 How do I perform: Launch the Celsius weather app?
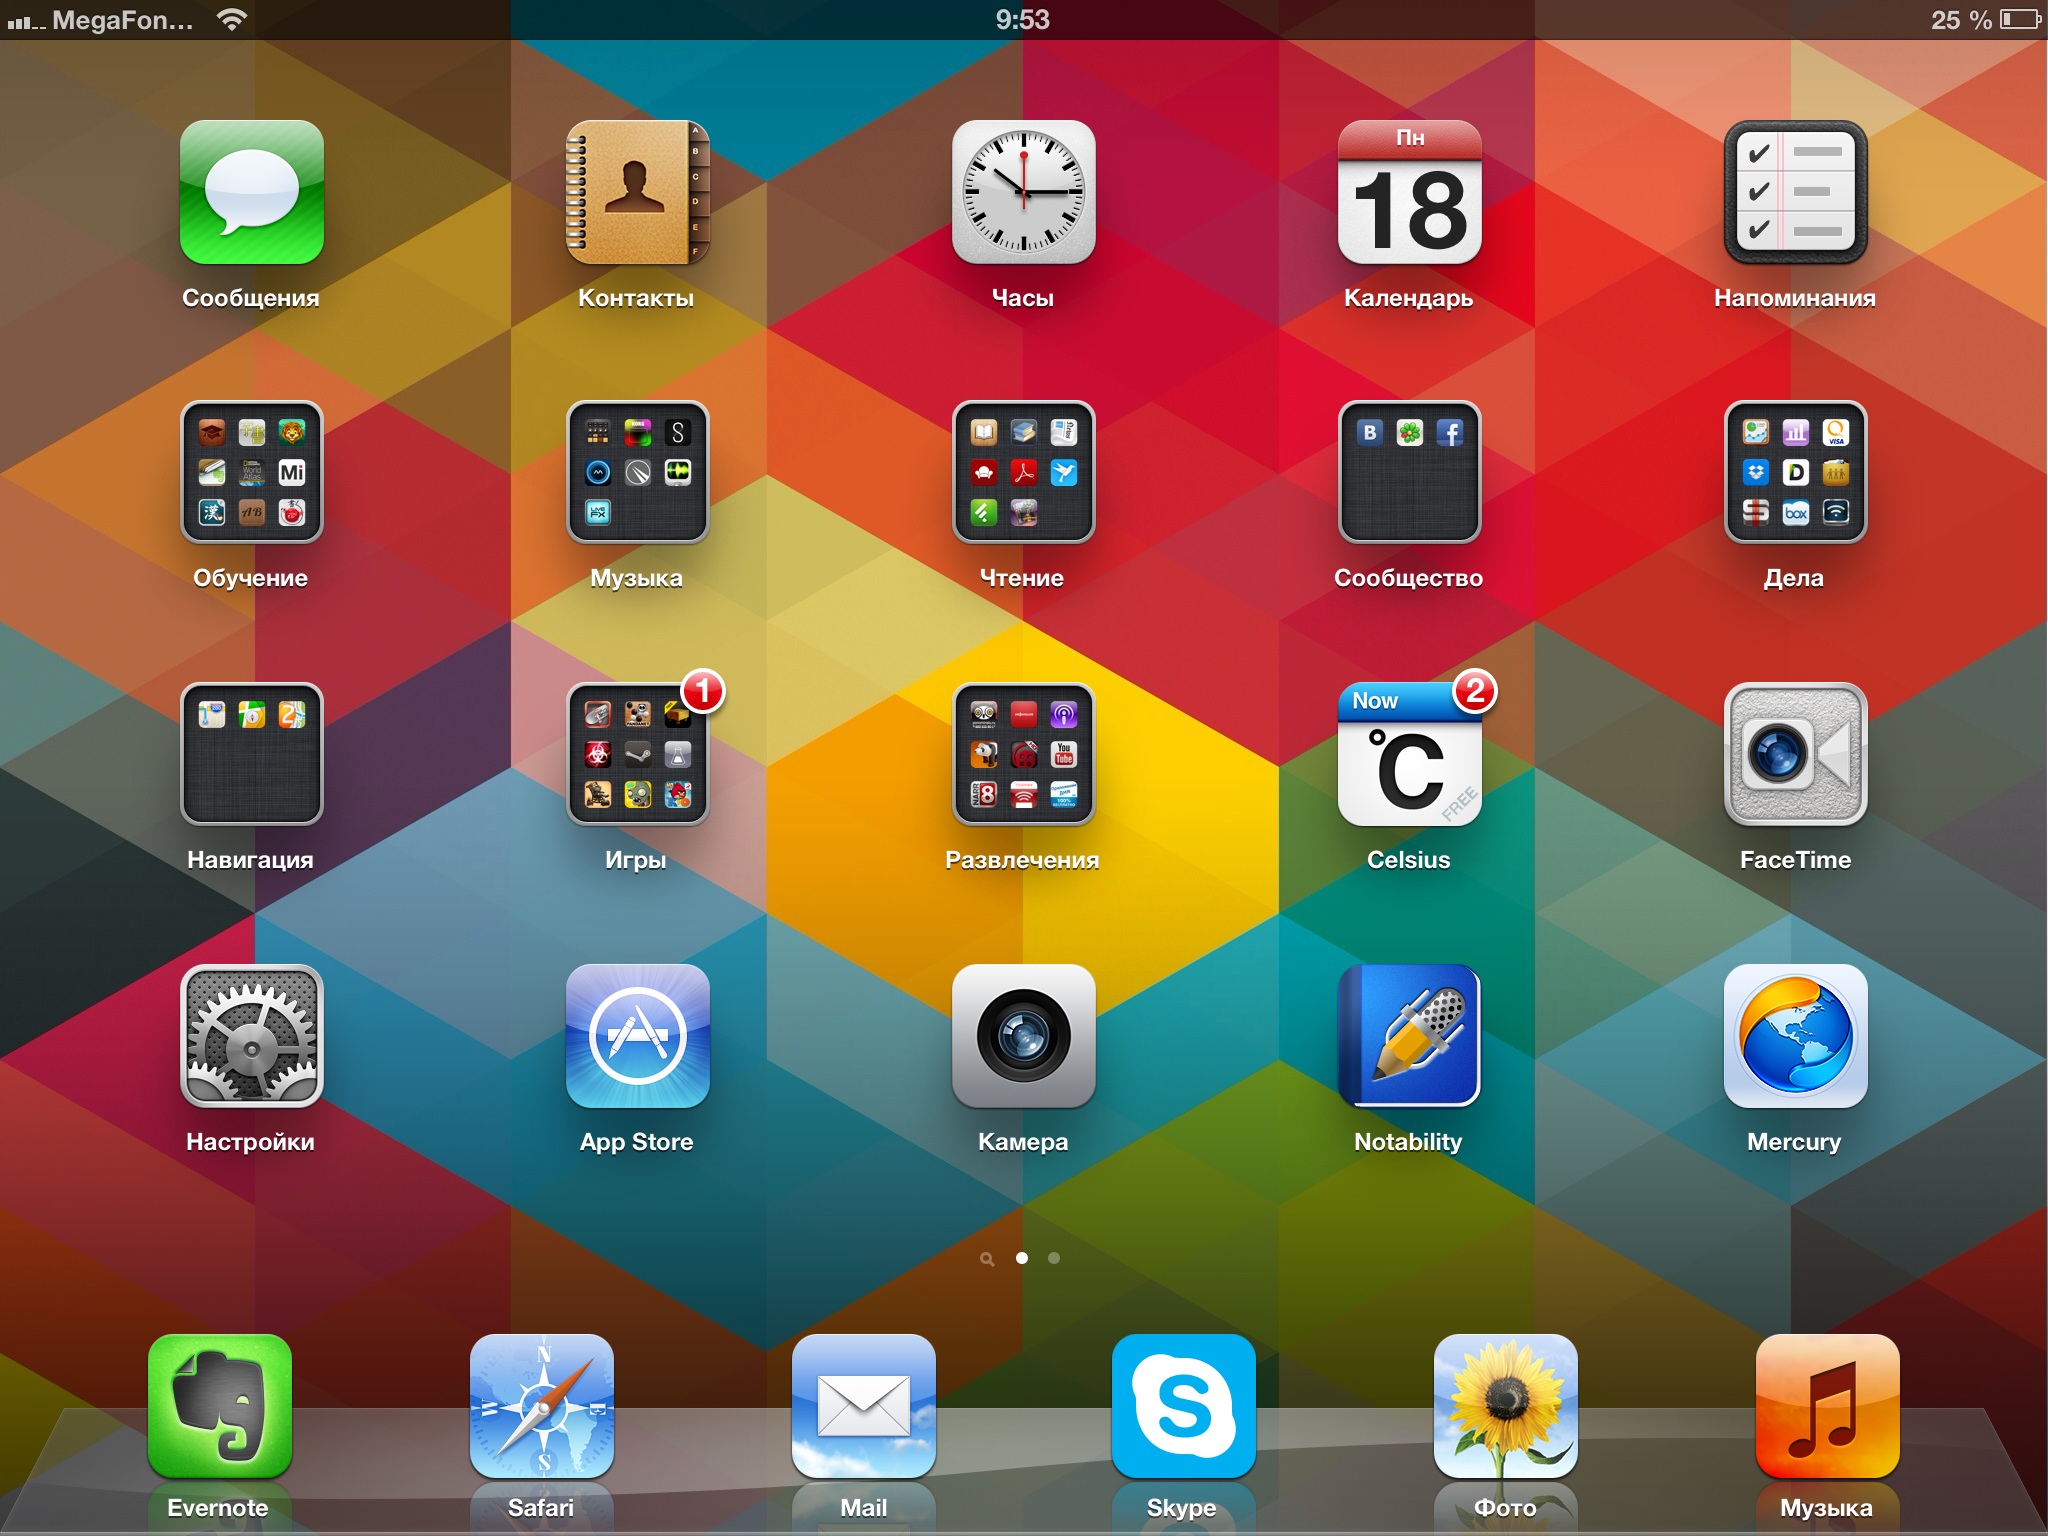click(x=1410, y=754)
